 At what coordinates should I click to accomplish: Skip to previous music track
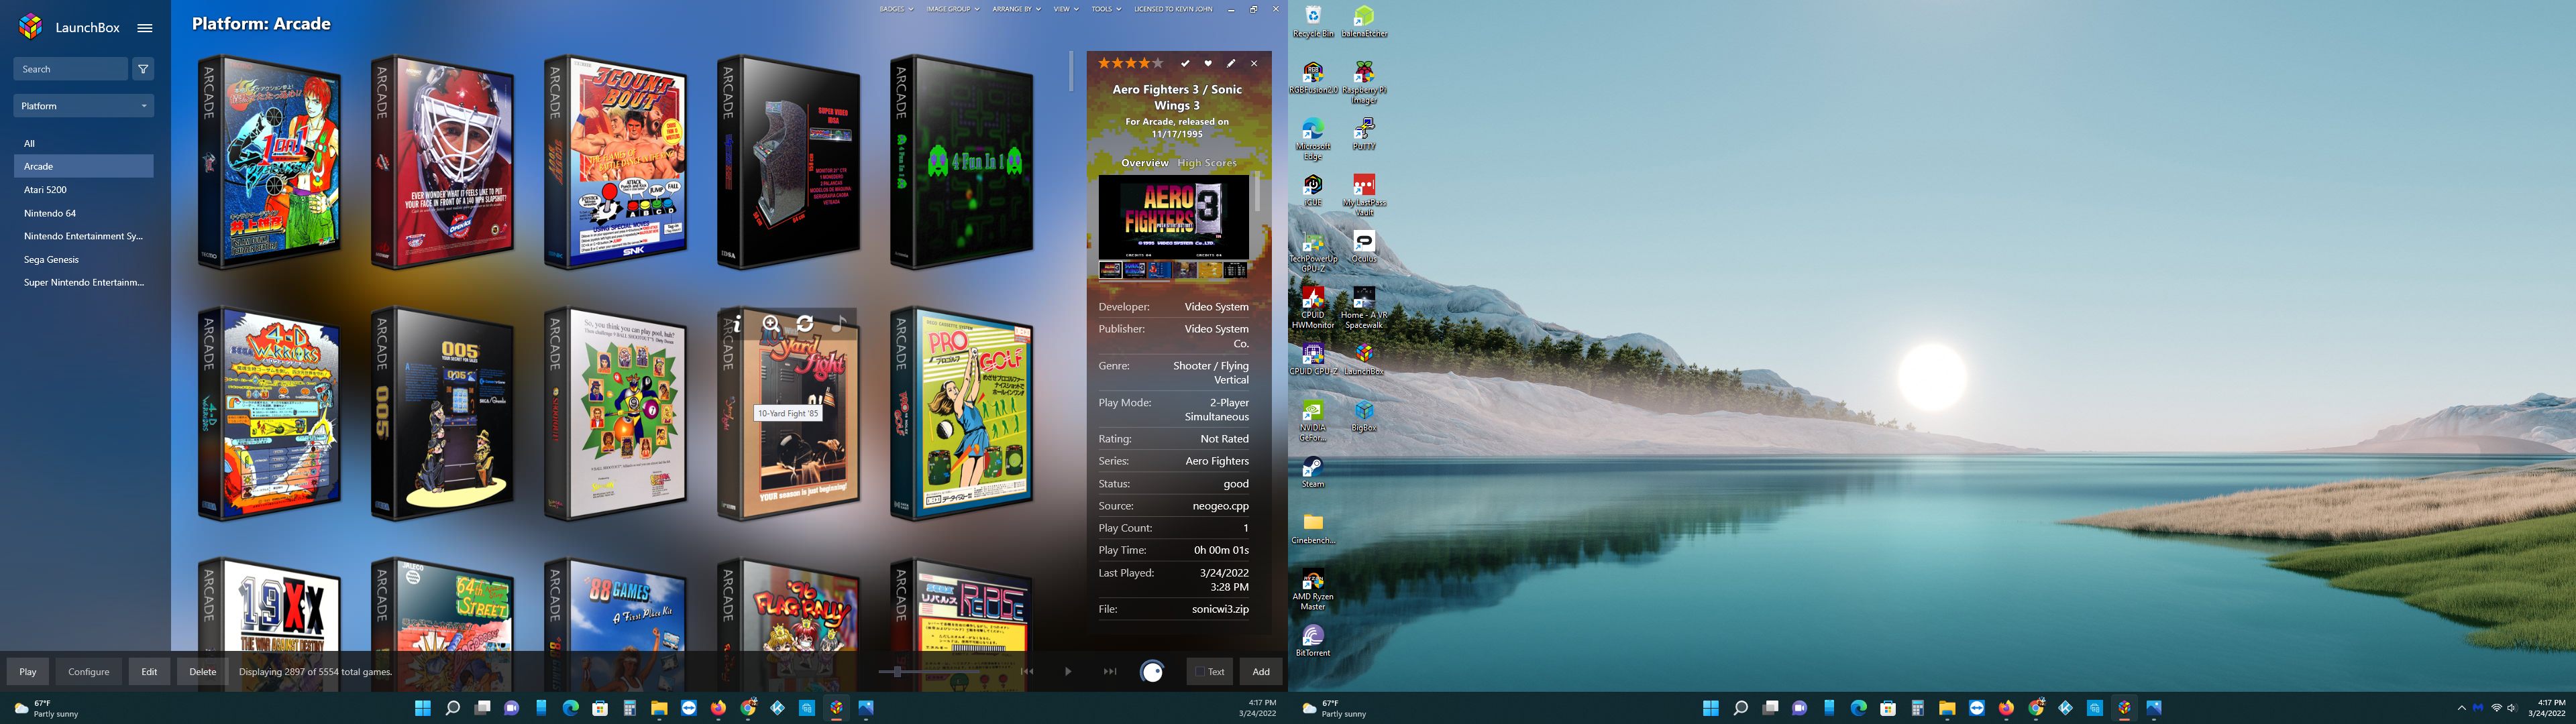coord(1027,672)
